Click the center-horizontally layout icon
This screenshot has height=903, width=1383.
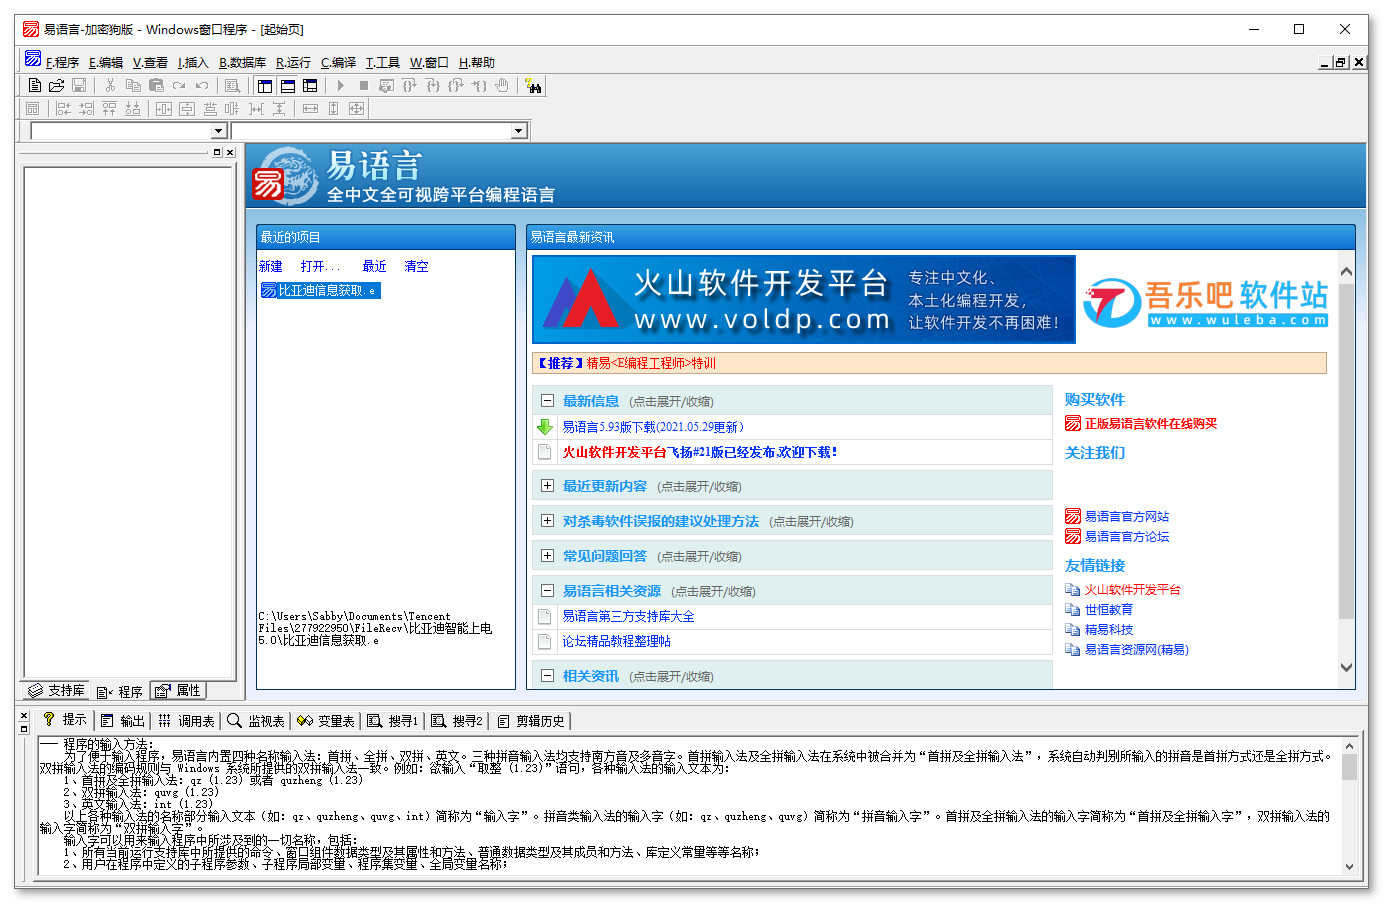click(164, 108)
